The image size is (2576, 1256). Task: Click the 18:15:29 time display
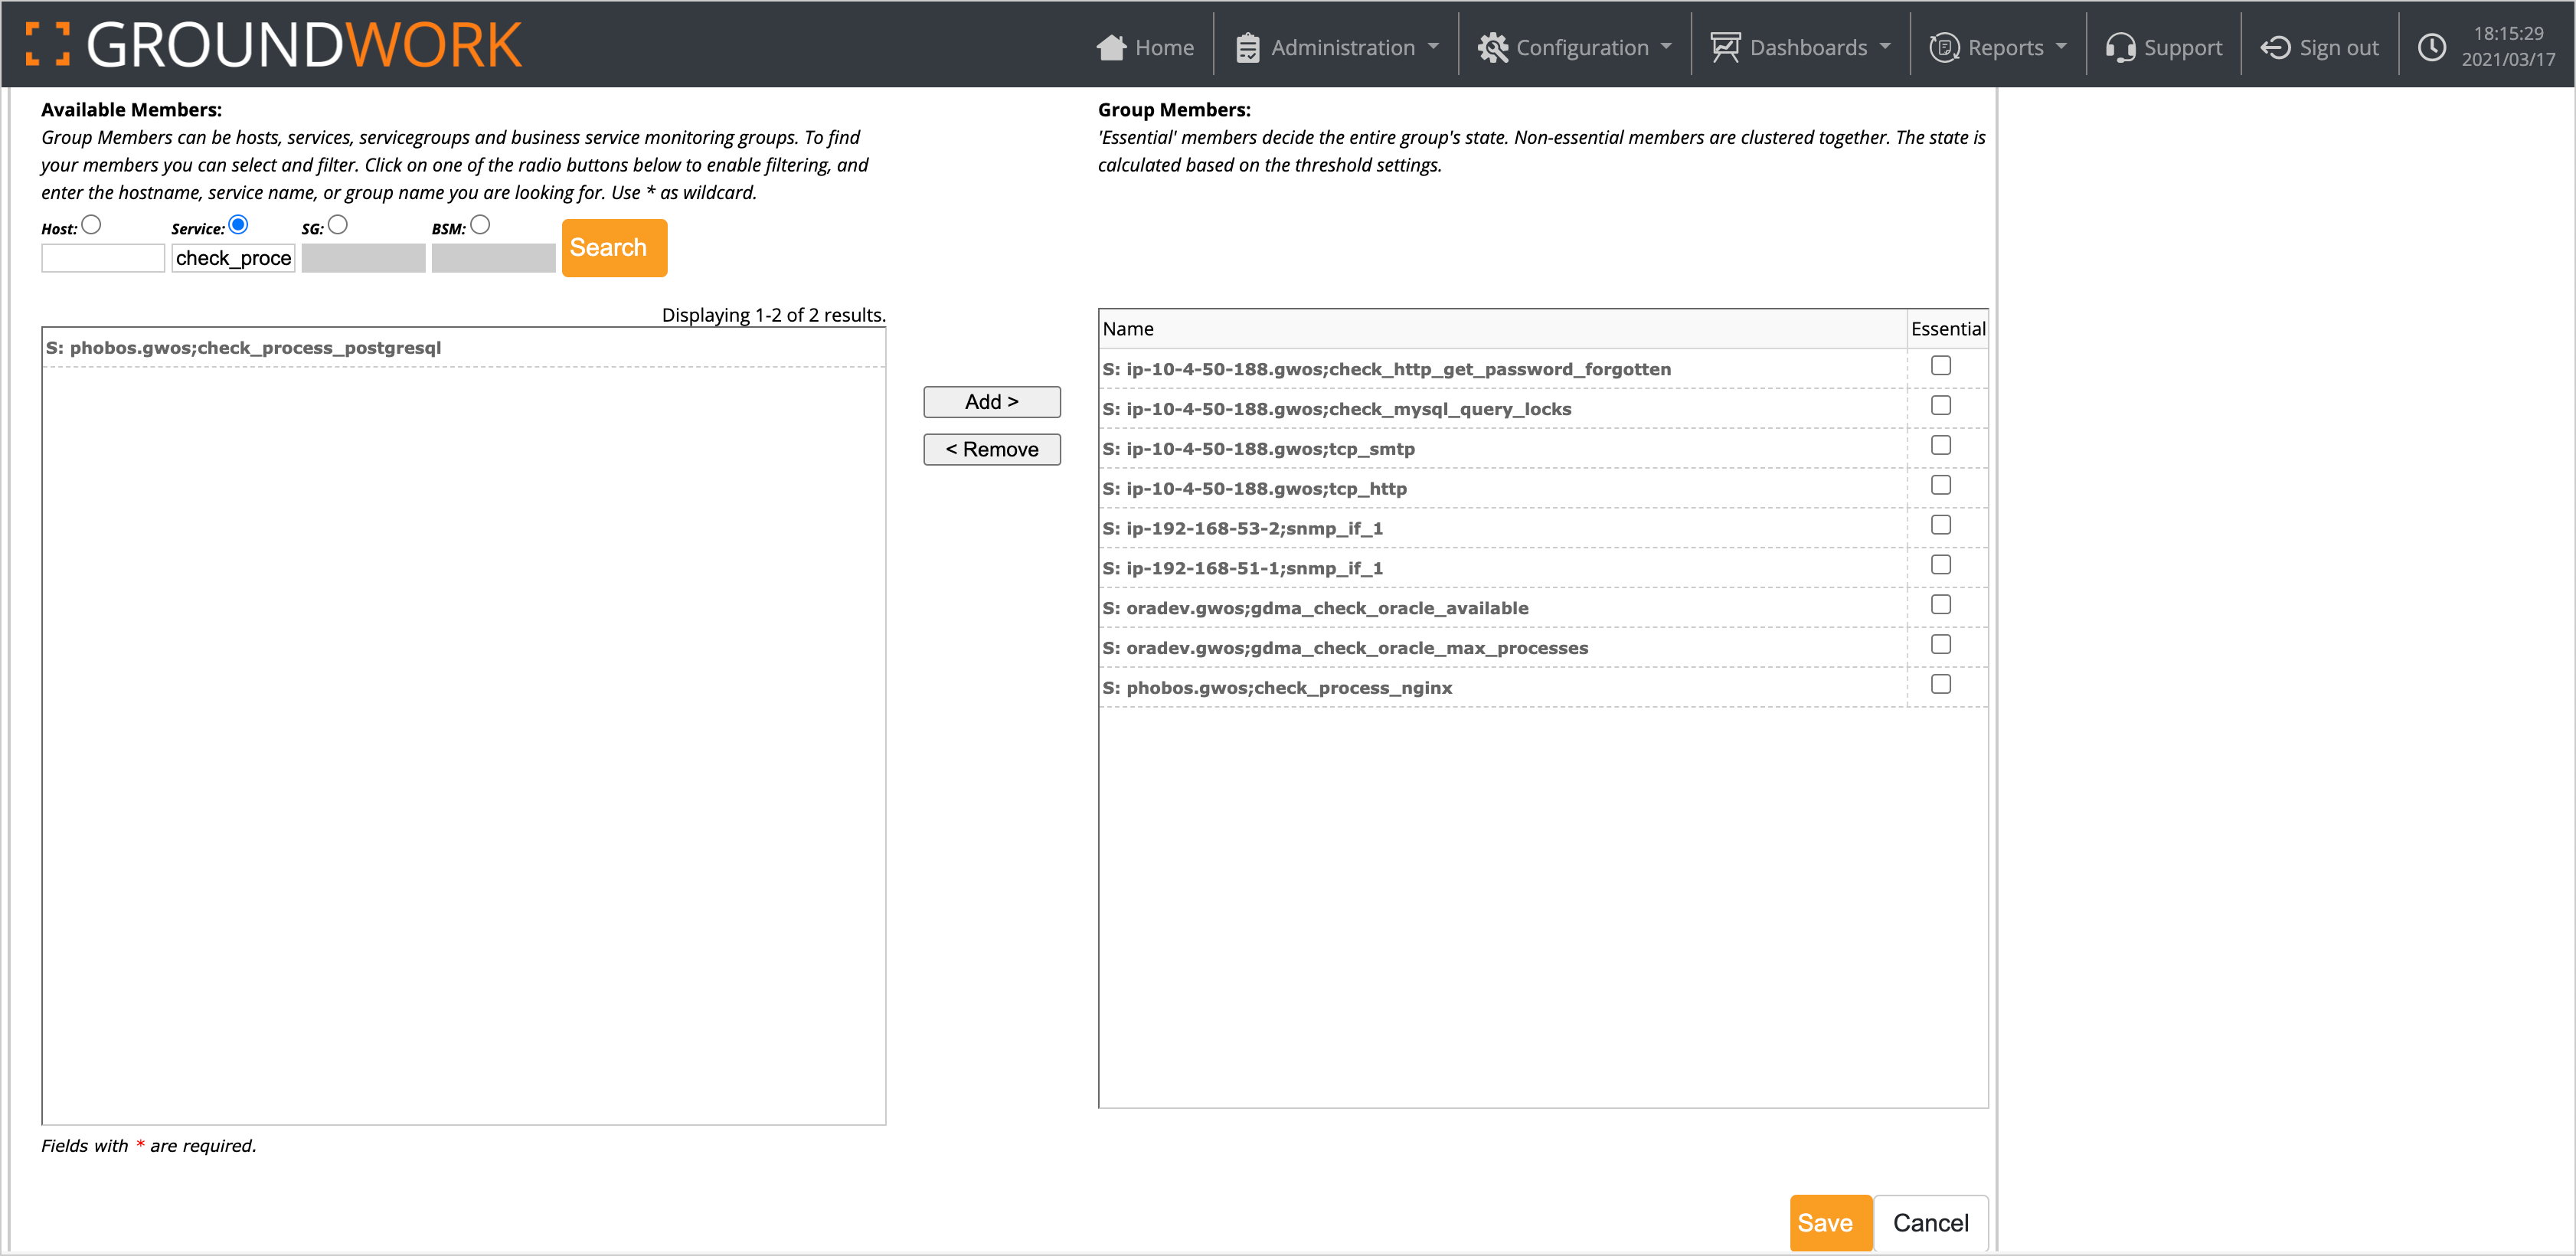pyautogui.click(x=2509, y=34)
